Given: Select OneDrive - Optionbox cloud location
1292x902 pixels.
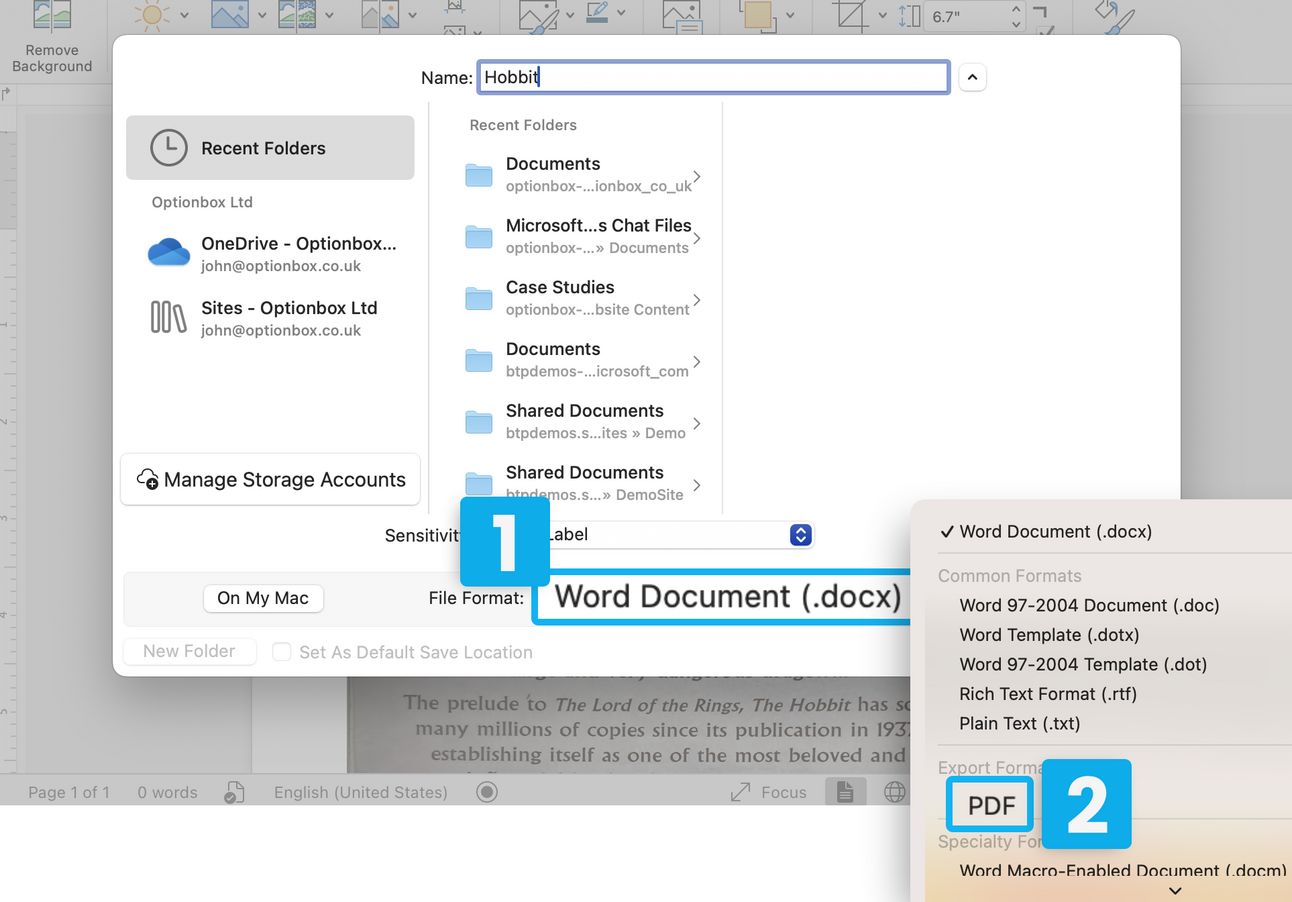Looking at the screenshot, I should (x=270, y=254).
